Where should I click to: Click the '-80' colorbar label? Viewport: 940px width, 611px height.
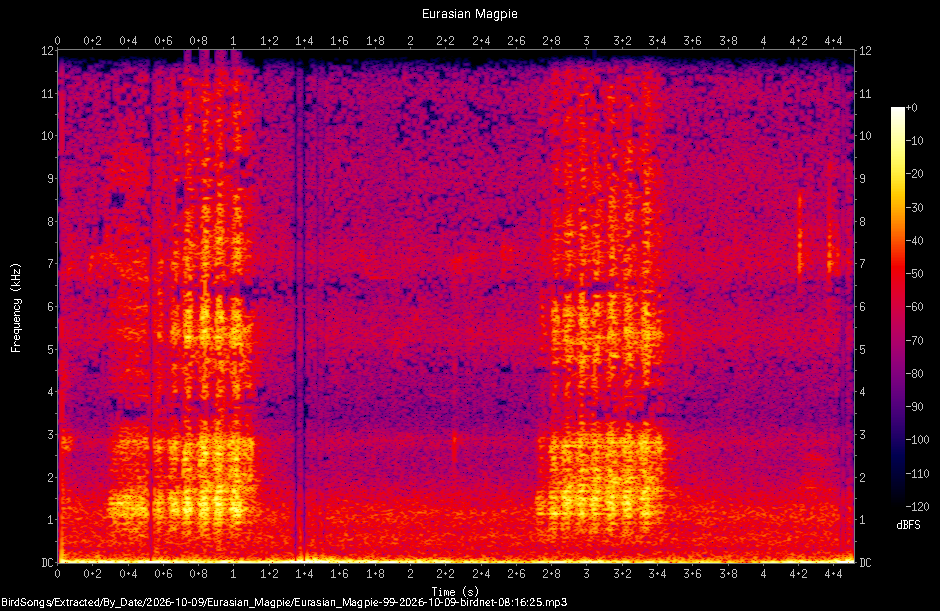pyautogui.click(x=915, y=374)
